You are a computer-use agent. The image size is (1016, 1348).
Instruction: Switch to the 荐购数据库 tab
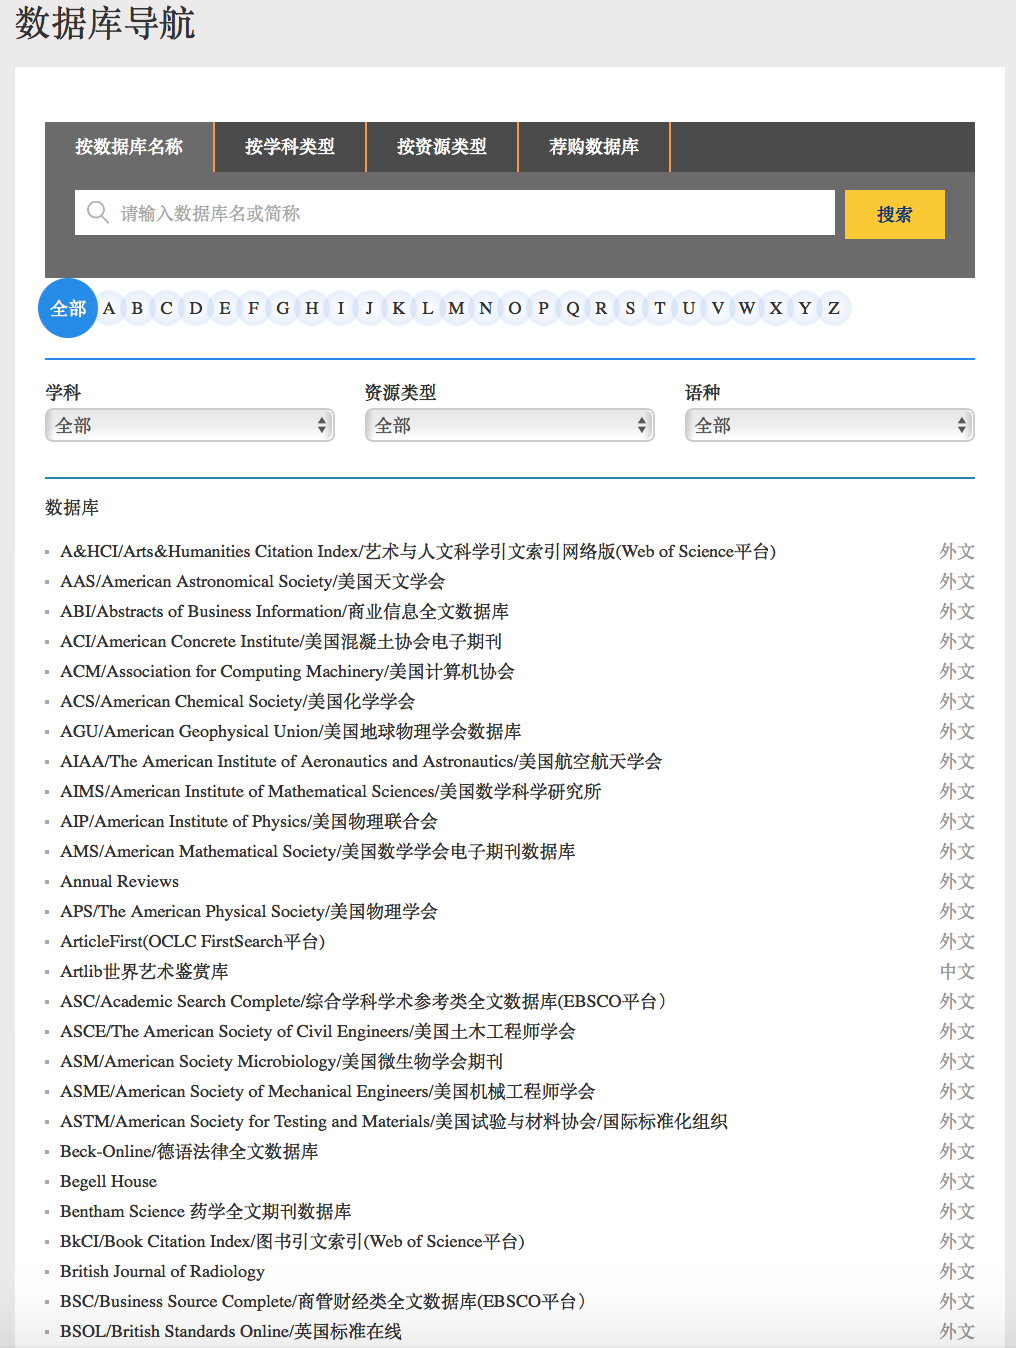tap(594, 147)
